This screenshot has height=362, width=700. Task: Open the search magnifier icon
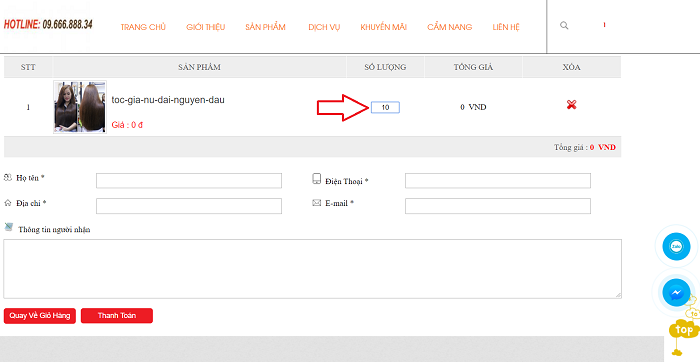point(564,25)
